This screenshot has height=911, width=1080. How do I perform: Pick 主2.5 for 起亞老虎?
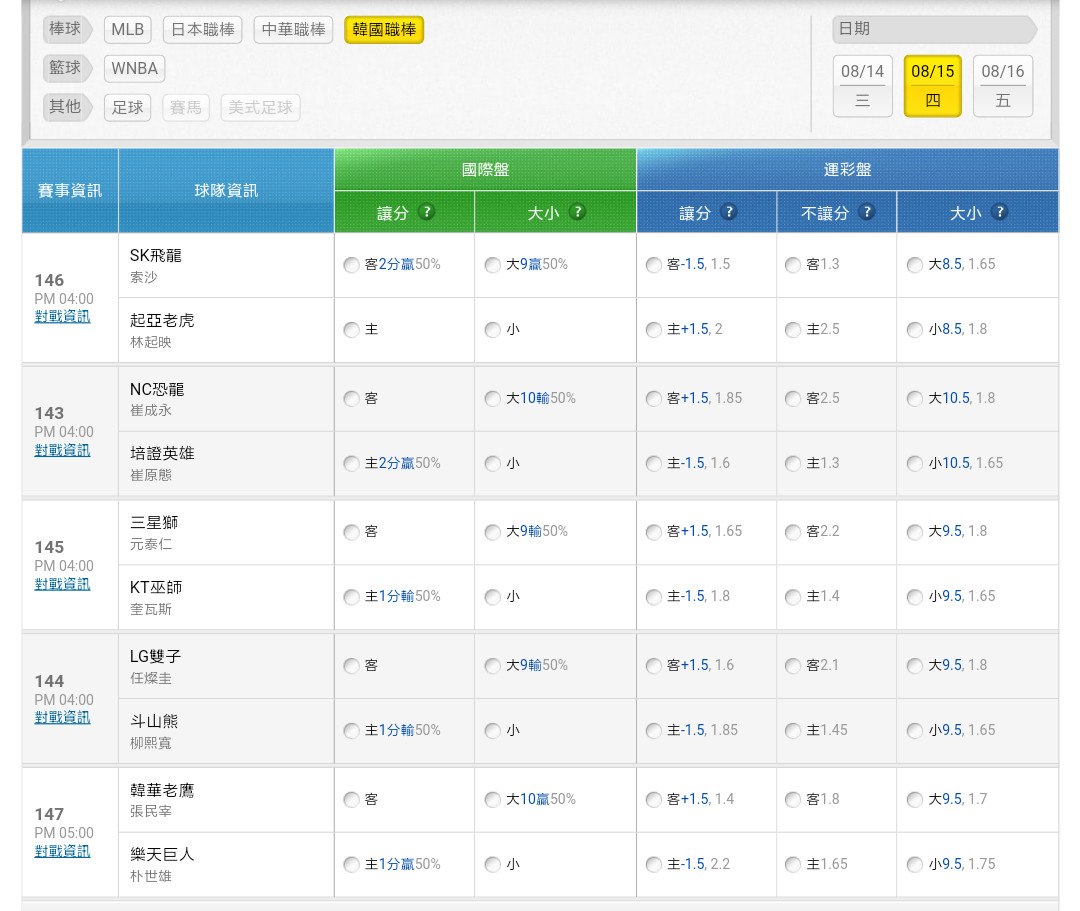(x=793, y=331)
